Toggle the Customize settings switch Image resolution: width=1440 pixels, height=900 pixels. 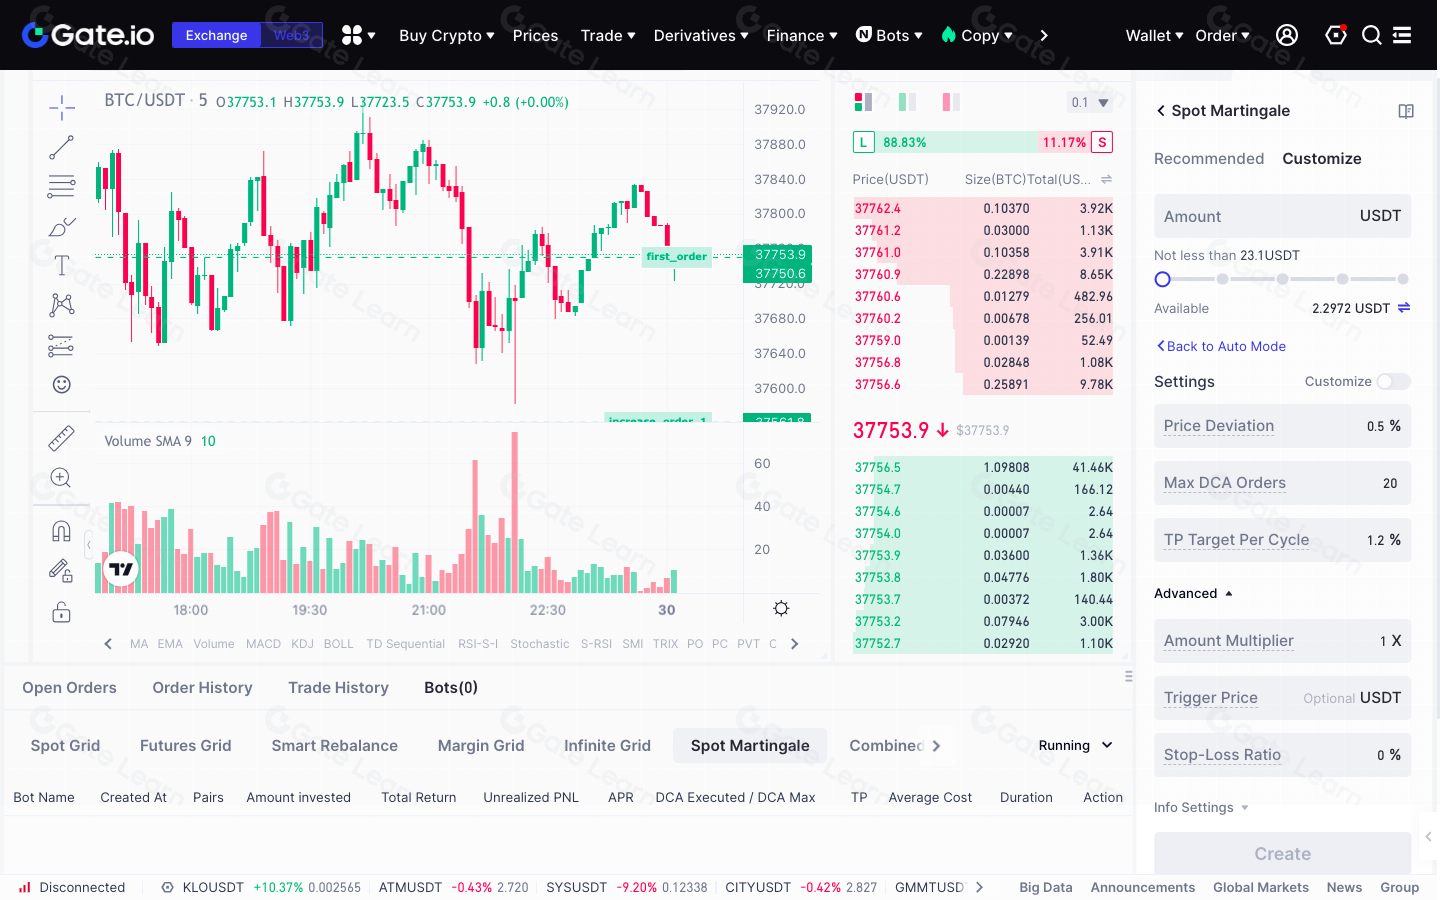pos(1392,381)
